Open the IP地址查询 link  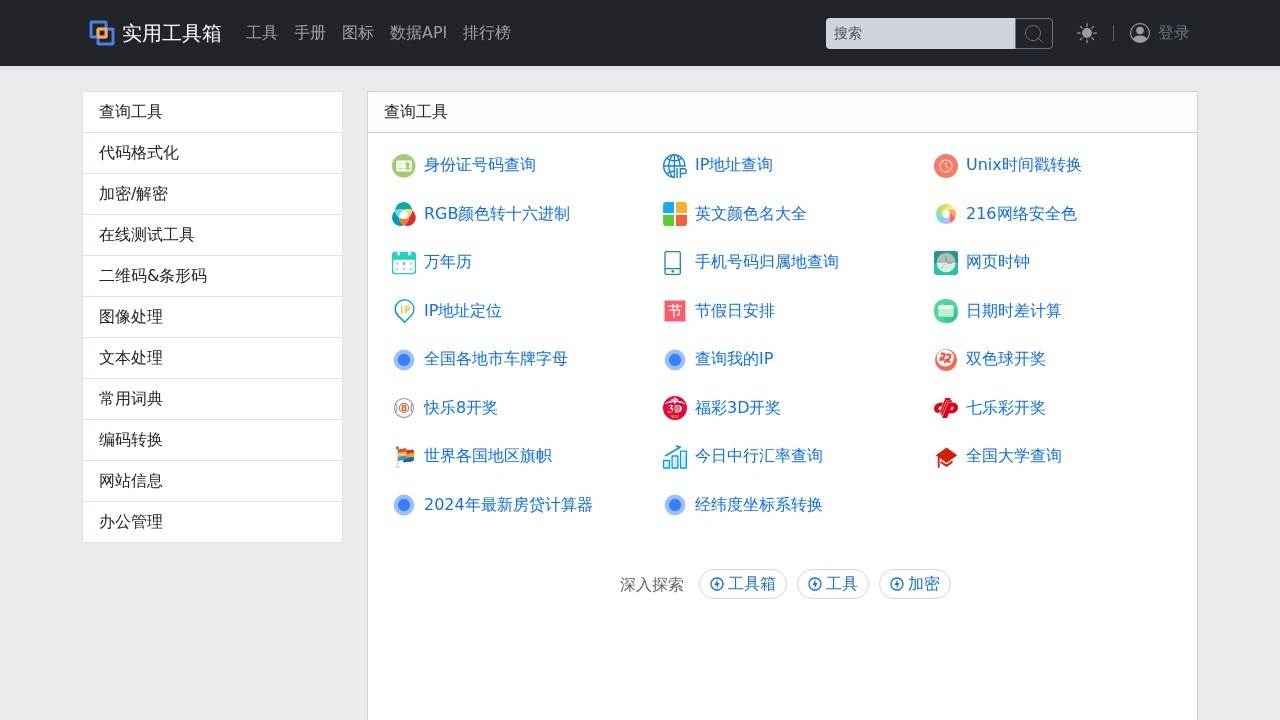tap(735, 165)
